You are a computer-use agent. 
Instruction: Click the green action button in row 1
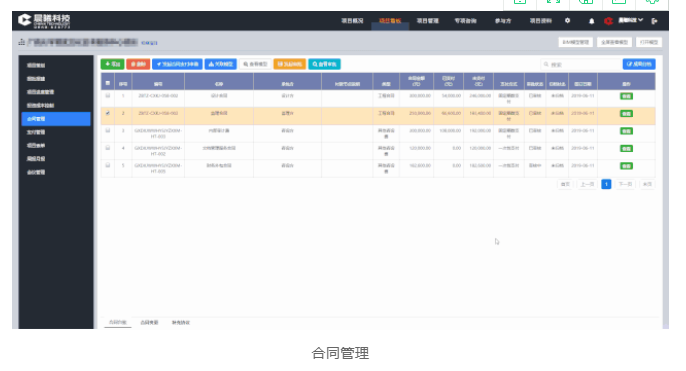[x=626, y=96]
